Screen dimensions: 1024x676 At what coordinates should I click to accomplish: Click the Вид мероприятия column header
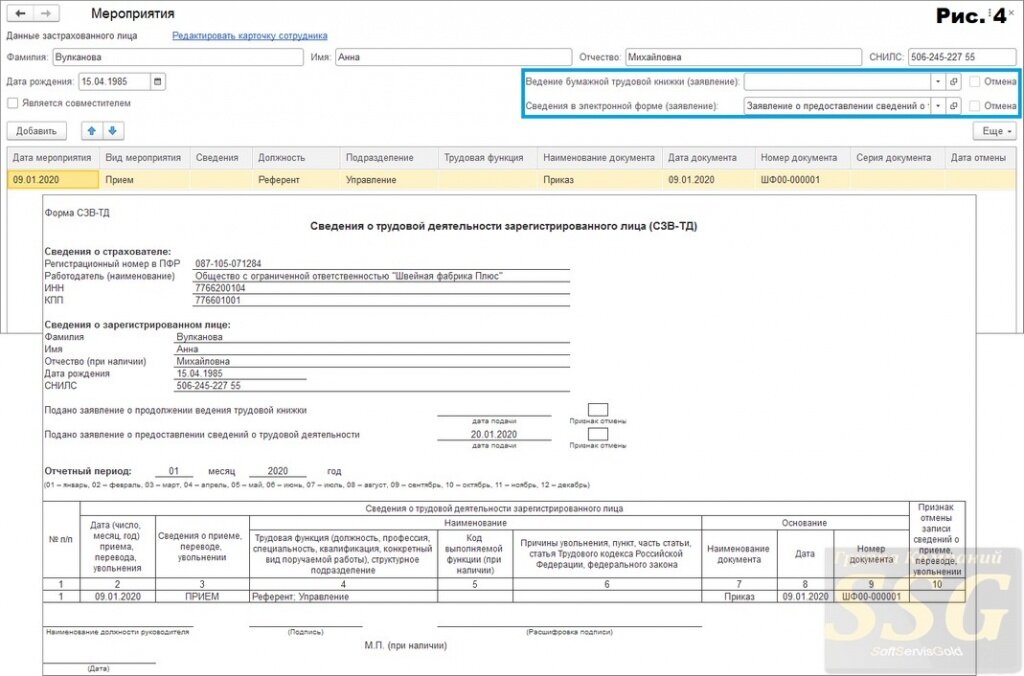pyautogui.click(x=144, y=157)
